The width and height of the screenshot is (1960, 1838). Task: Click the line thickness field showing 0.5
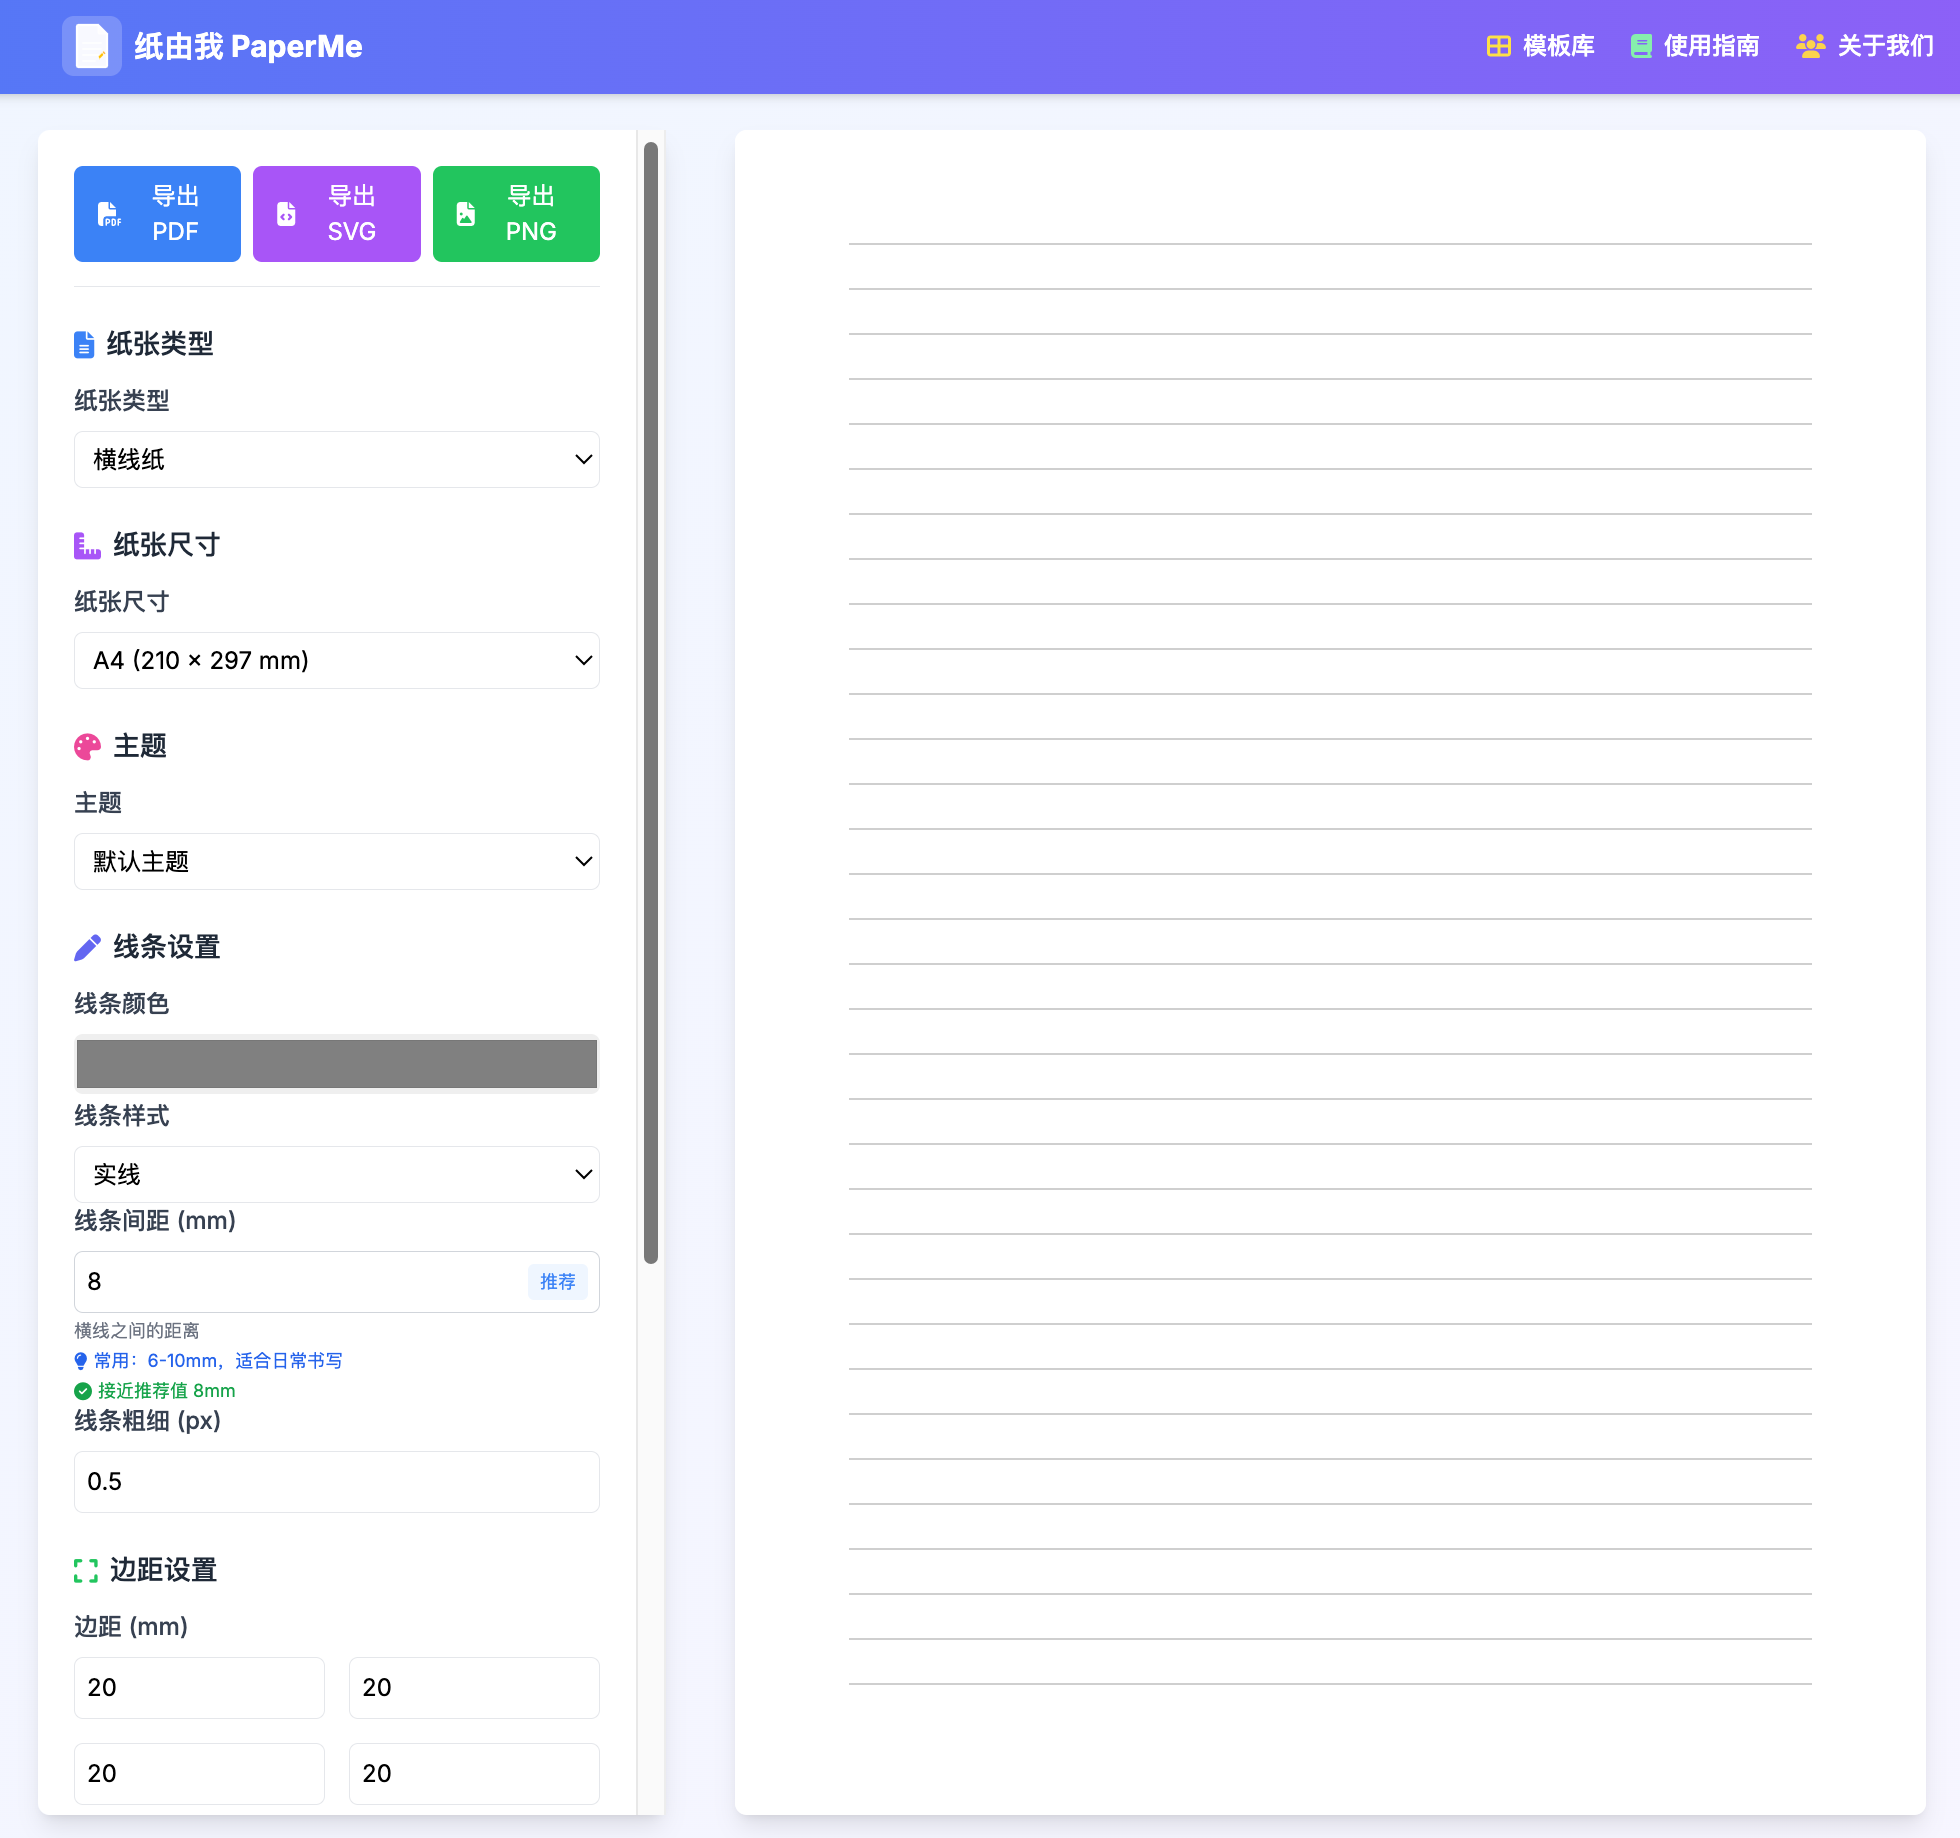tap(336, 1482)
